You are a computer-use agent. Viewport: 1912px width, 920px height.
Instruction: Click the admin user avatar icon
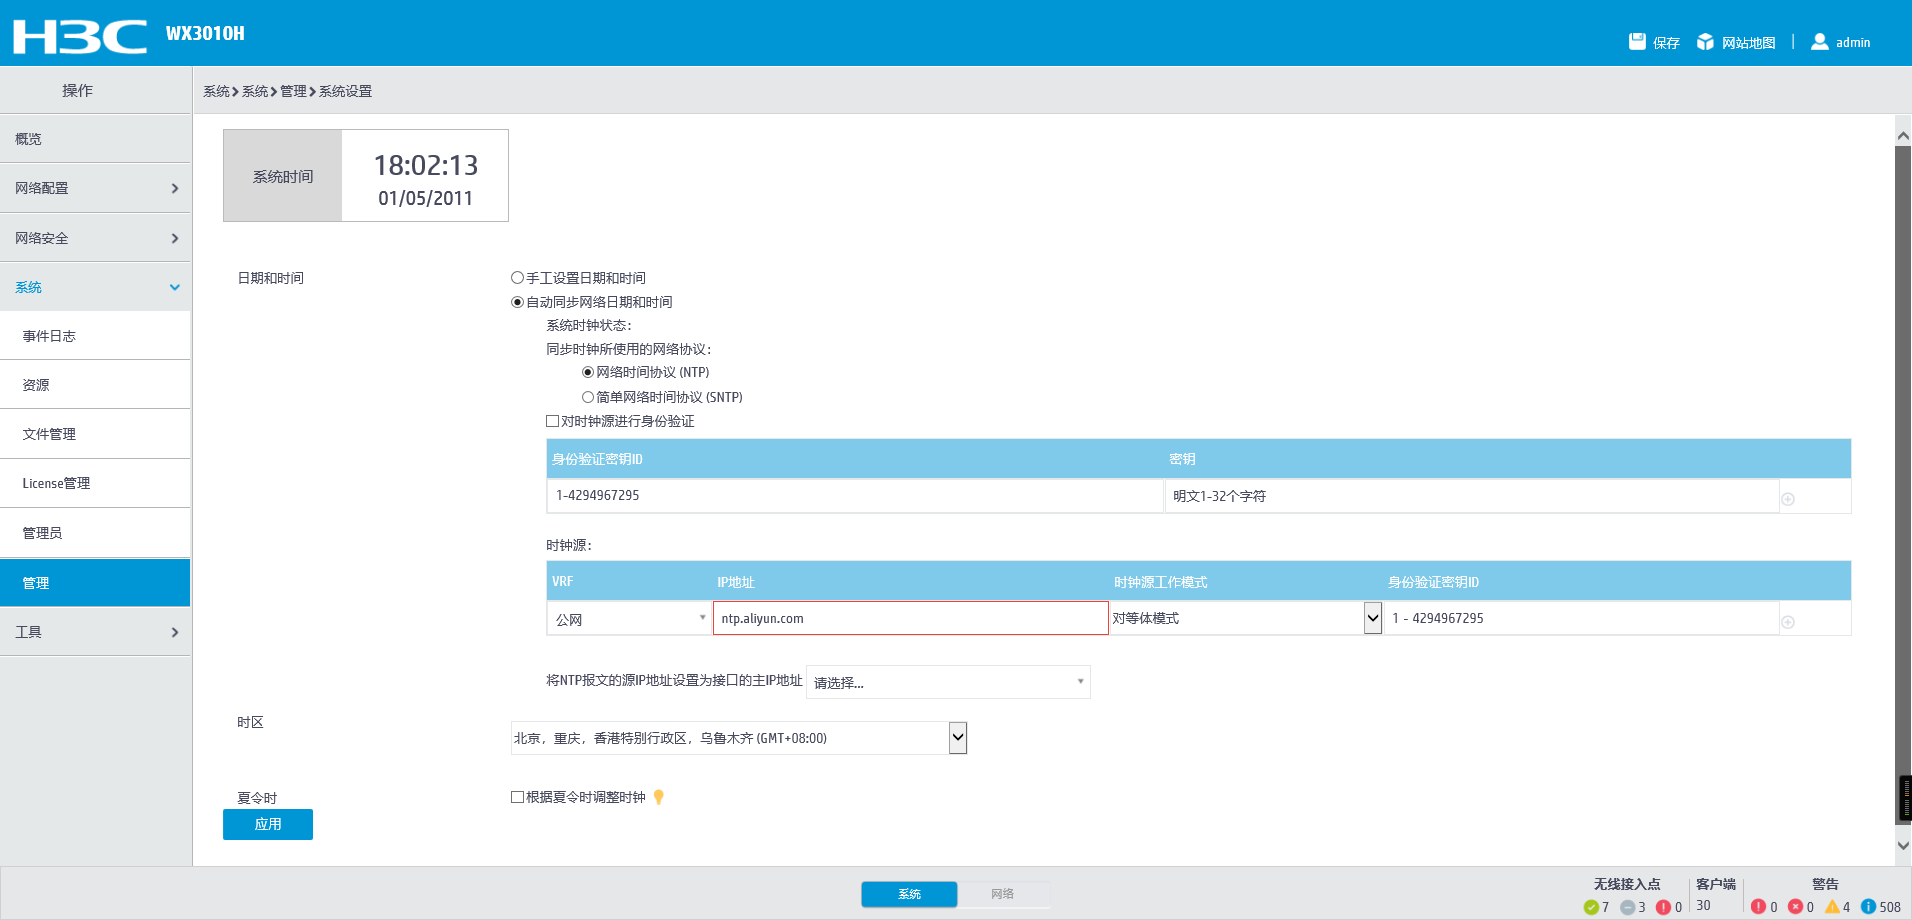coord(1820,42)
